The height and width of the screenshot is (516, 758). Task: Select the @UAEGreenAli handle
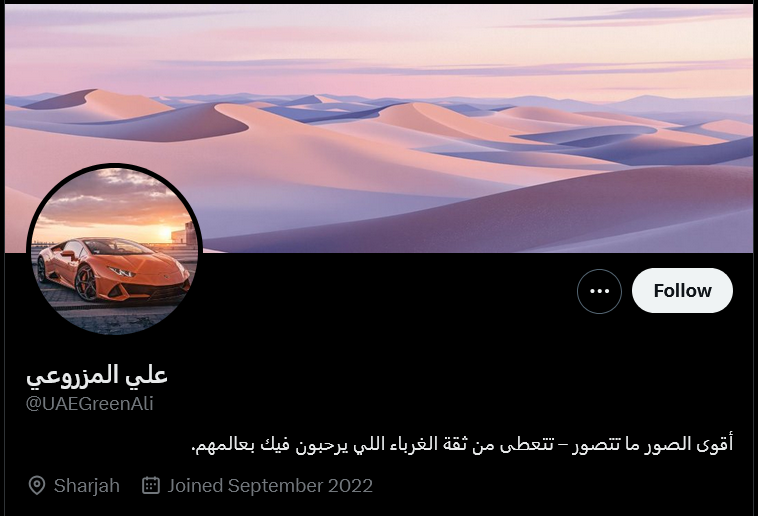point(89,403)
